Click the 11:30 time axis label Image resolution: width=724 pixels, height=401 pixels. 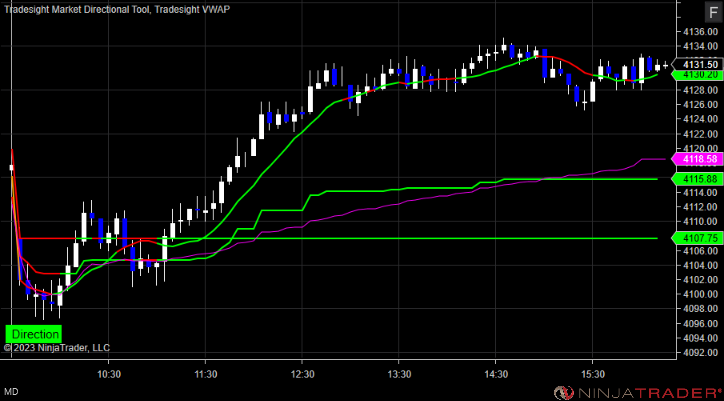pos(205,372)
